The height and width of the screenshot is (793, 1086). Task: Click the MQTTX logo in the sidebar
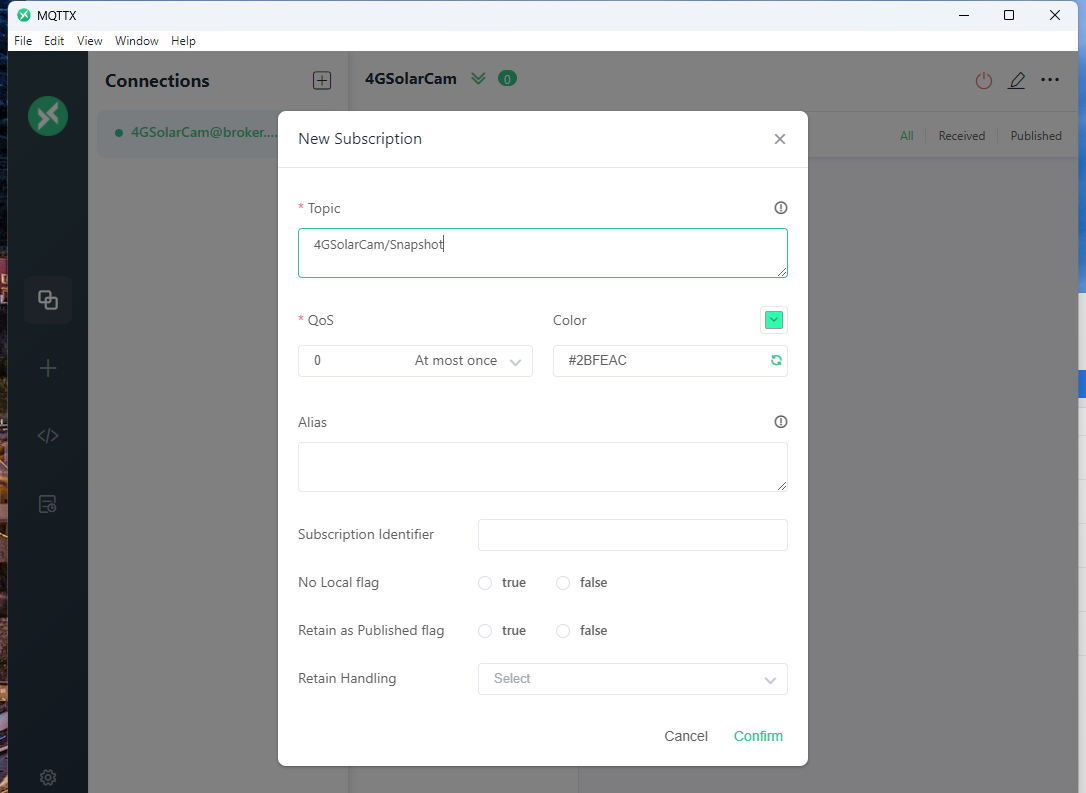(x=48, y=116)
